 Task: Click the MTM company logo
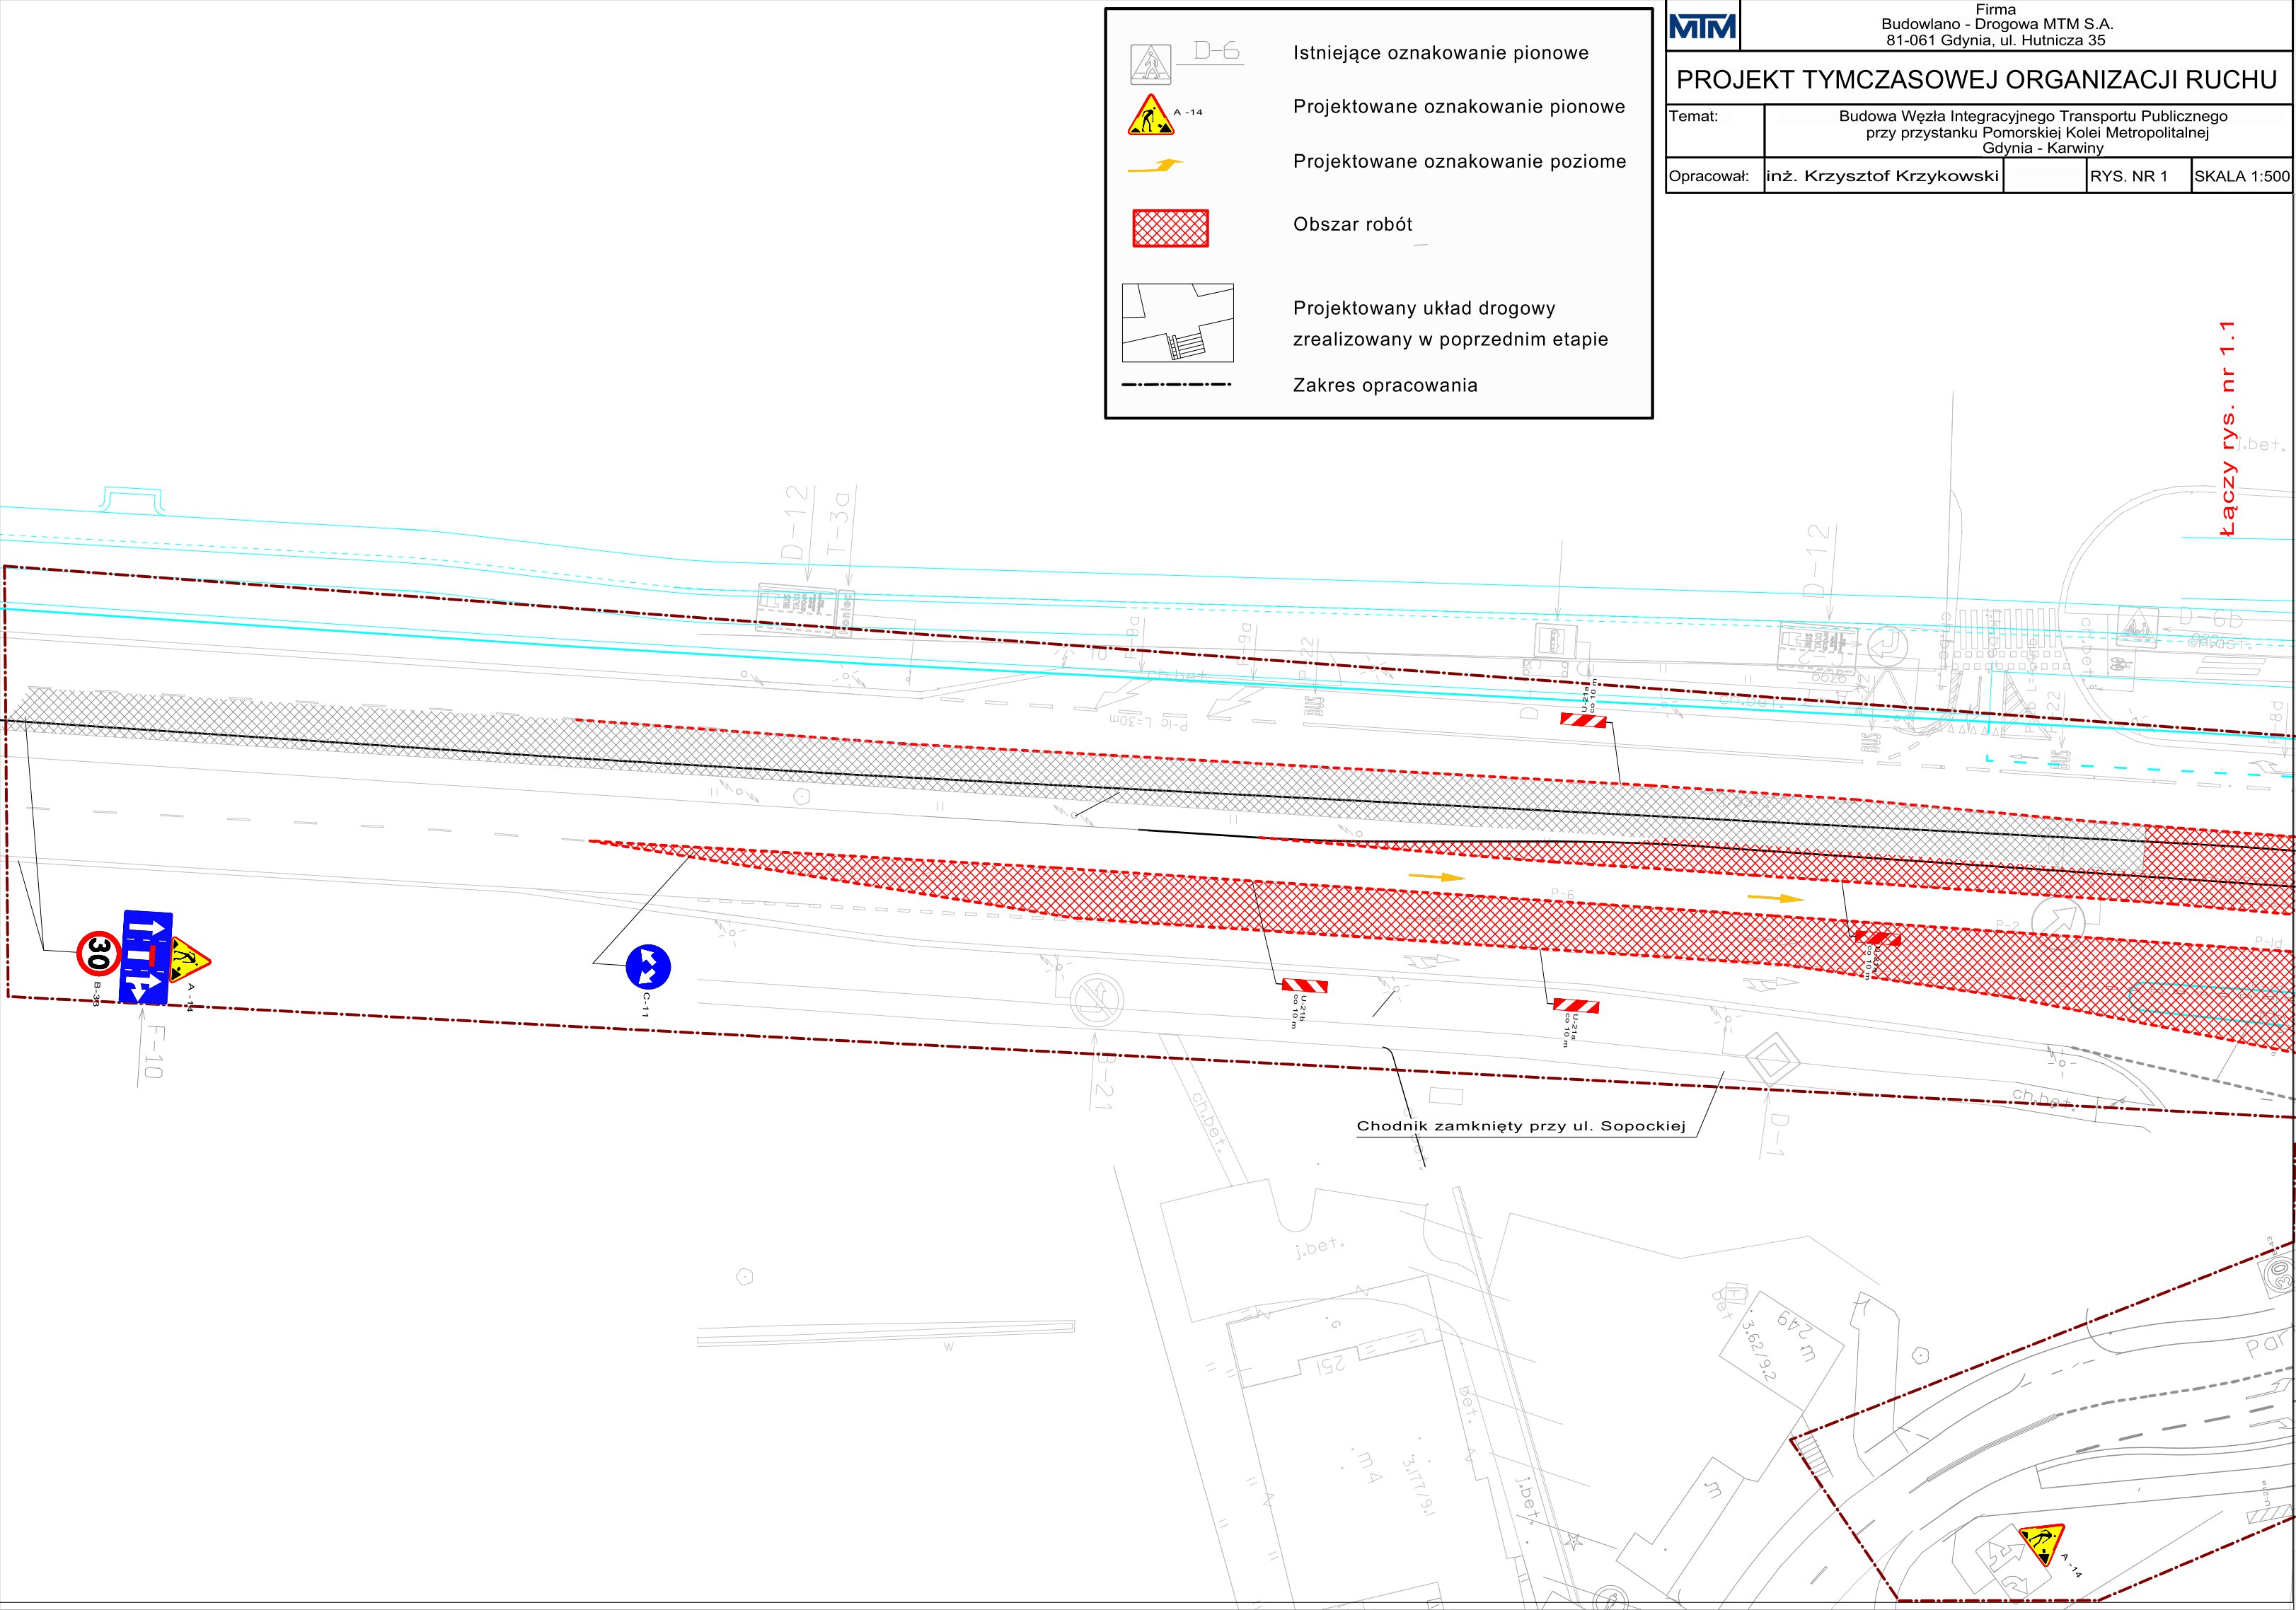tap(1703, 27)
